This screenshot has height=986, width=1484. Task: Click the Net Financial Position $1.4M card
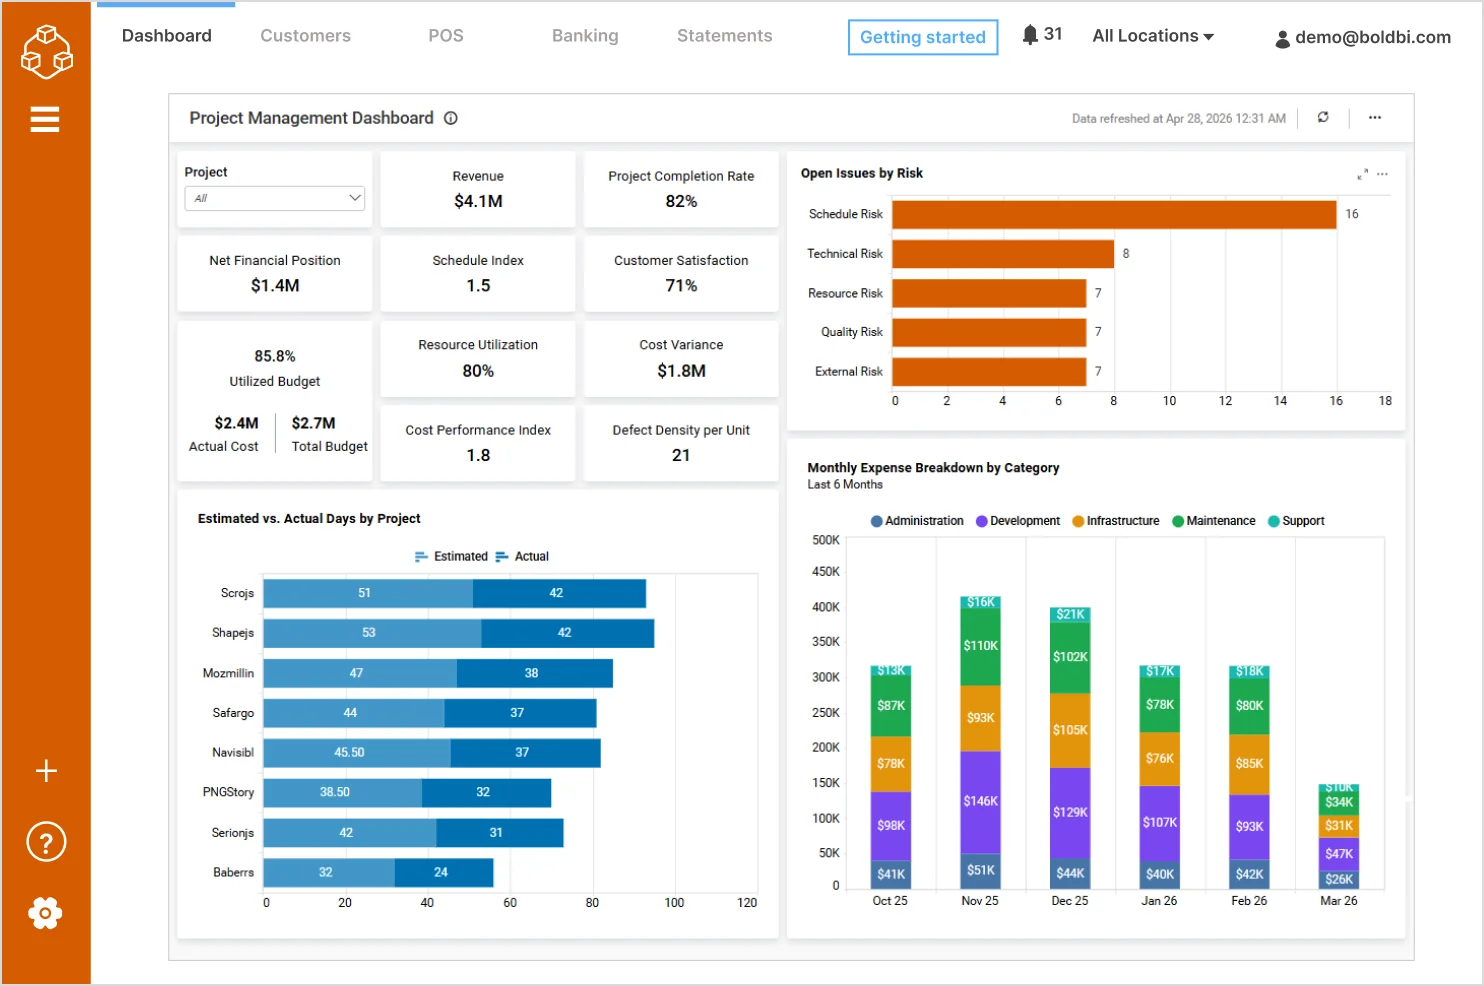(x=275, y=274)
